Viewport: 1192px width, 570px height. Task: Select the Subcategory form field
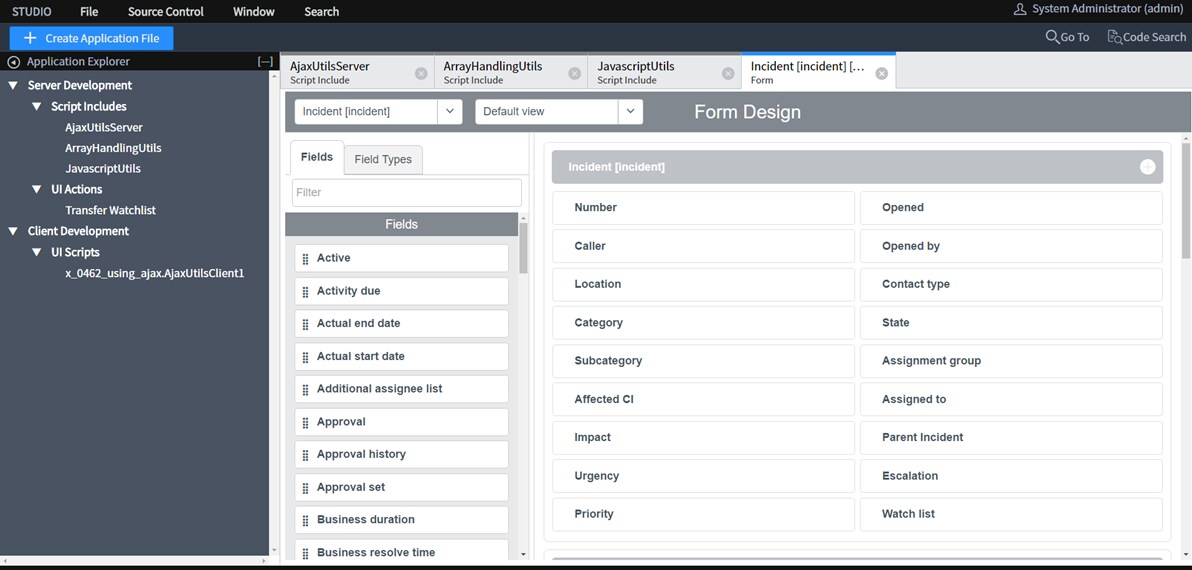pos(703,361)
